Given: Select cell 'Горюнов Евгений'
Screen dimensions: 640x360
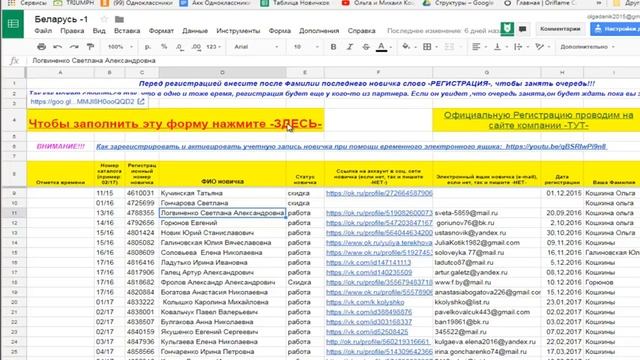Looking at the screenshot, I should (x=222, y=222).
